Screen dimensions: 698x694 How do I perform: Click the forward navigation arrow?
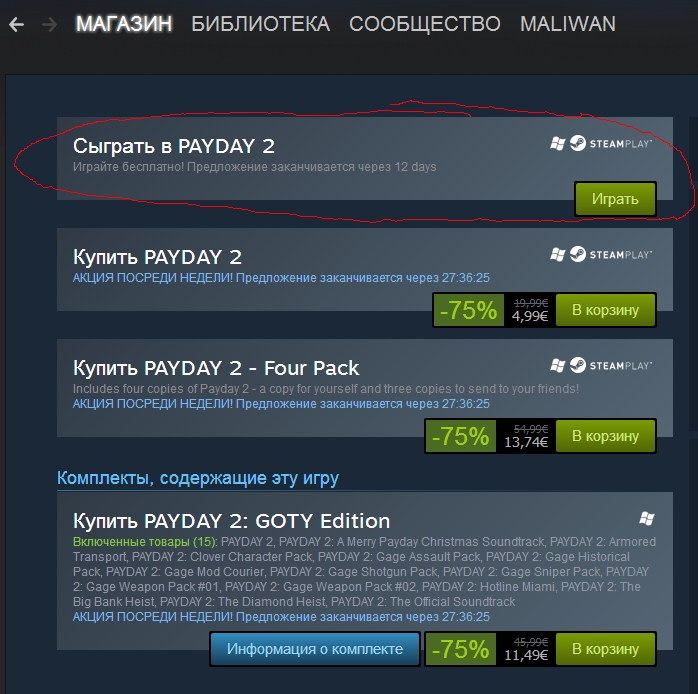50,24
